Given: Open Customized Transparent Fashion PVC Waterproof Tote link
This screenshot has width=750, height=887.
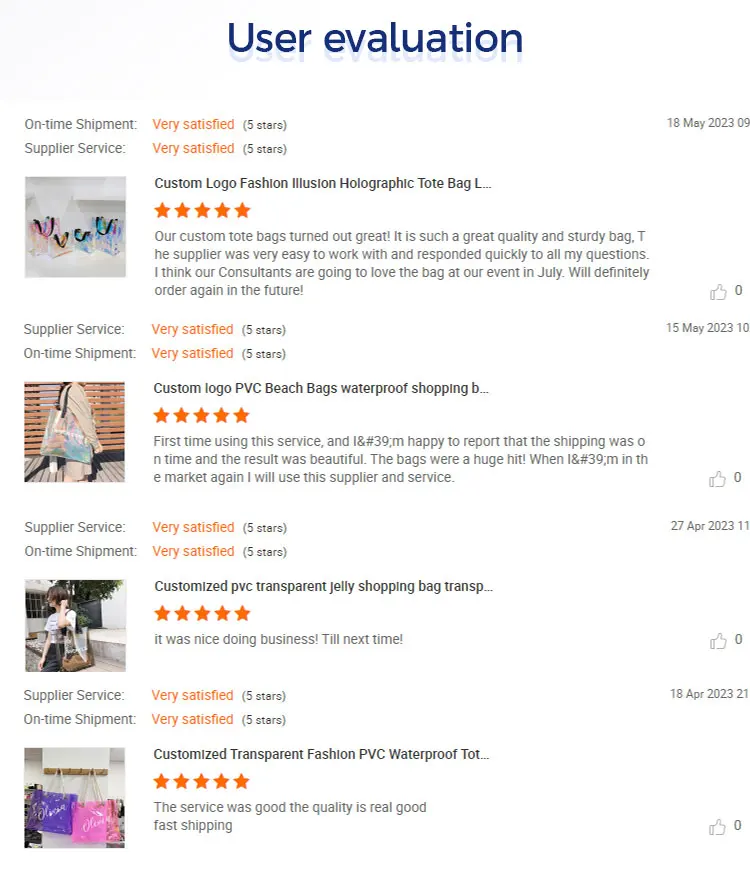Looking at the screenshot, I should pyautogui.click(x=321, y=754).
